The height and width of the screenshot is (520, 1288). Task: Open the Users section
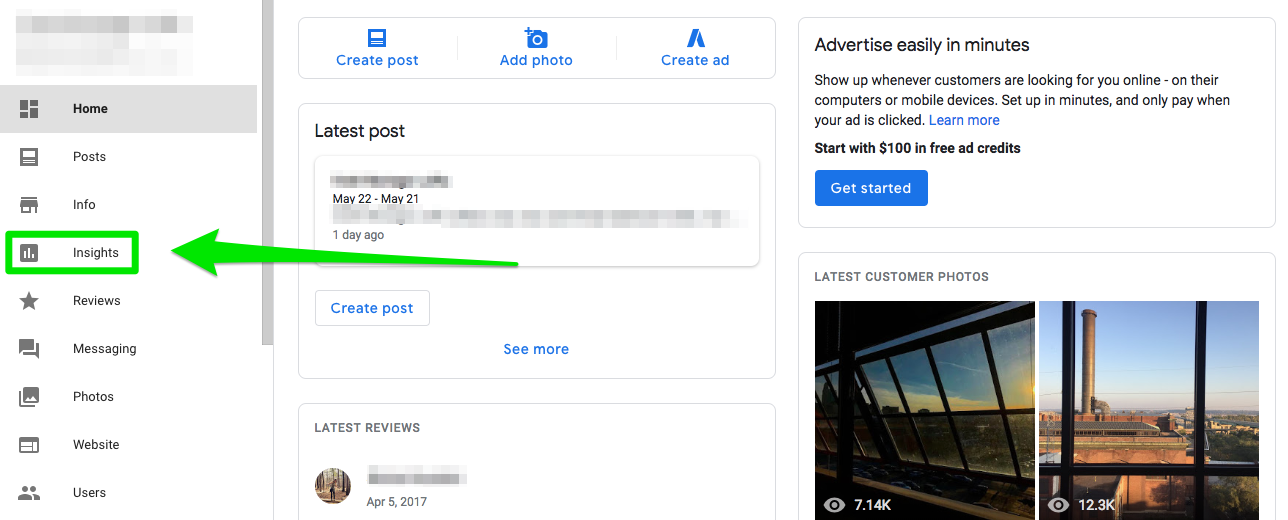(x=128, y=493)
